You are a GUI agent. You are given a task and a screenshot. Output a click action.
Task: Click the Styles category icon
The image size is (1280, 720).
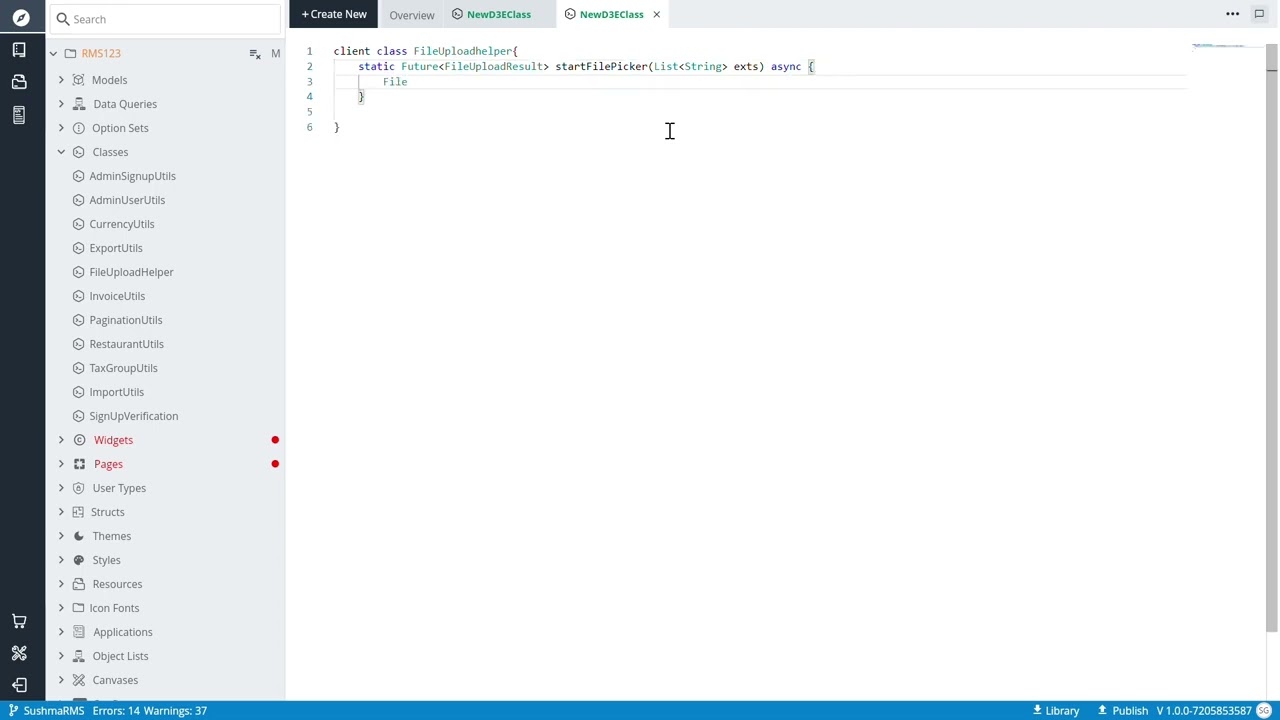pos(79,560)
